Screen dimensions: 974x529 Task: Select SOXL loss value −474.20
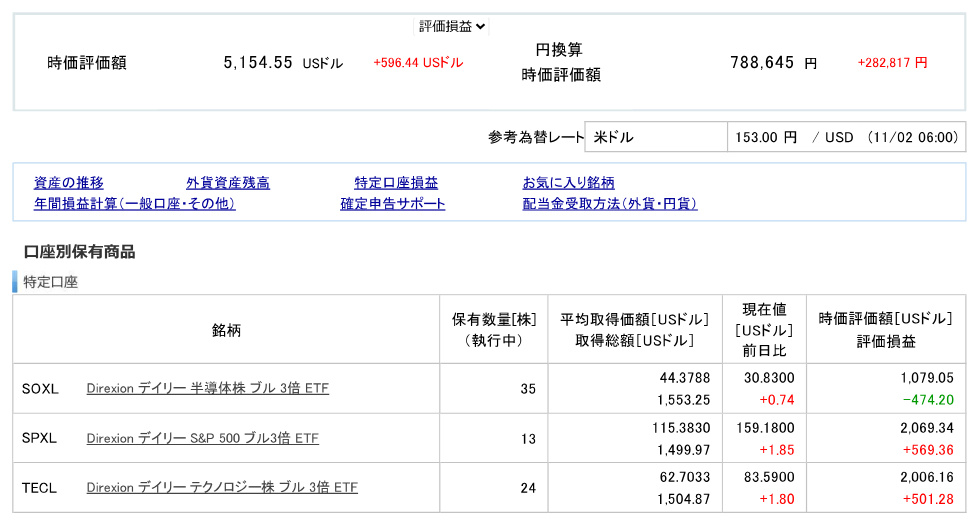pos(928,400)
